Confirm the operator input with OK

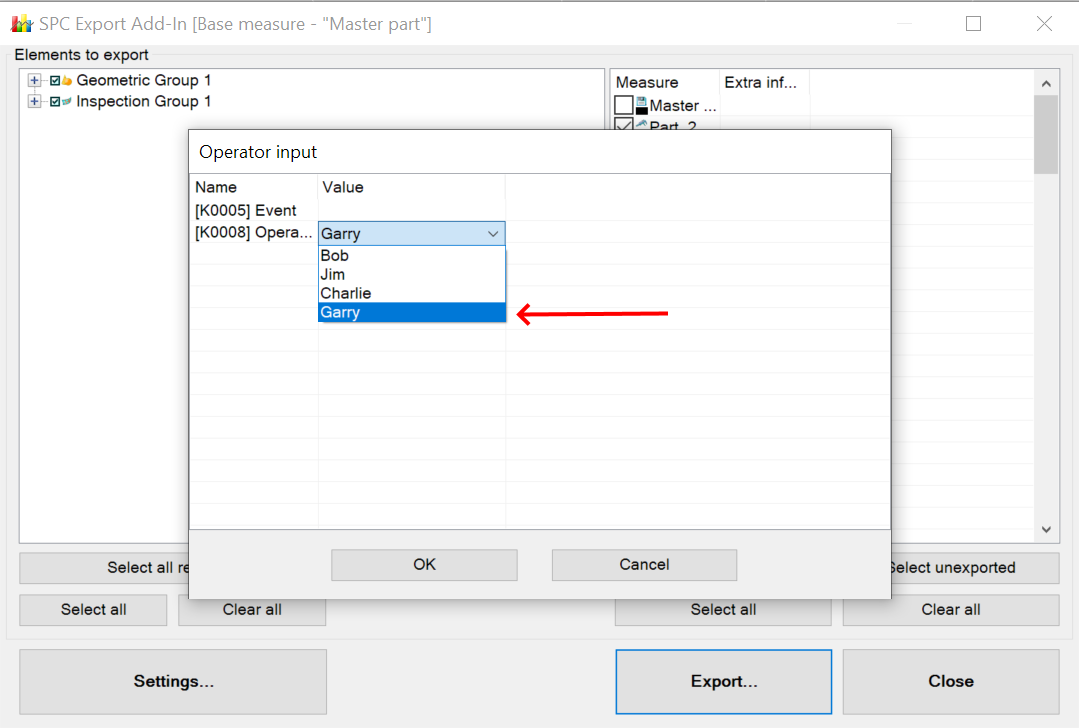tap(423, 564)
